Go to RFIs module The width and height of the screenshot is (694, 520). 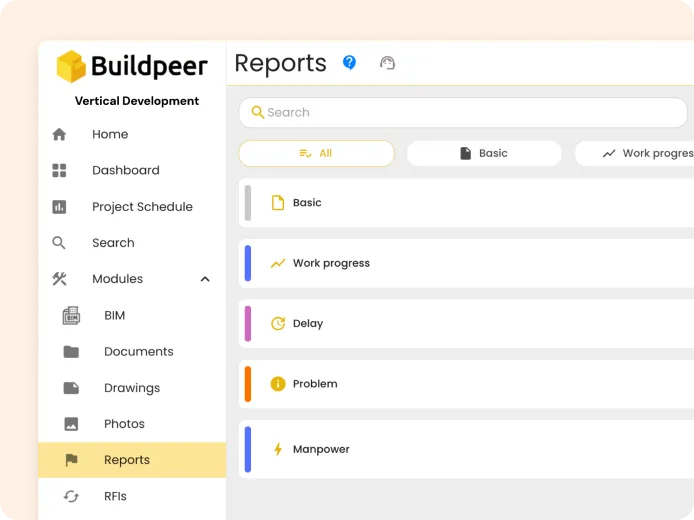pos(132,496)
